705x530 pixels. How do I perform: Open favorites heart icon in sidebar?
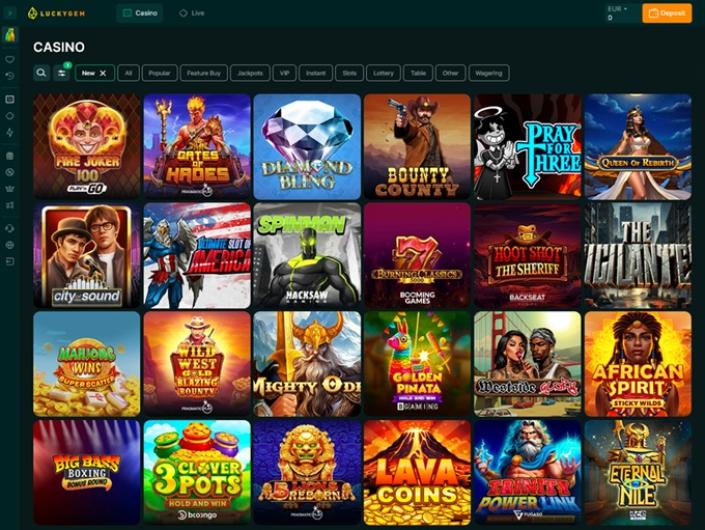coord(10,59)
